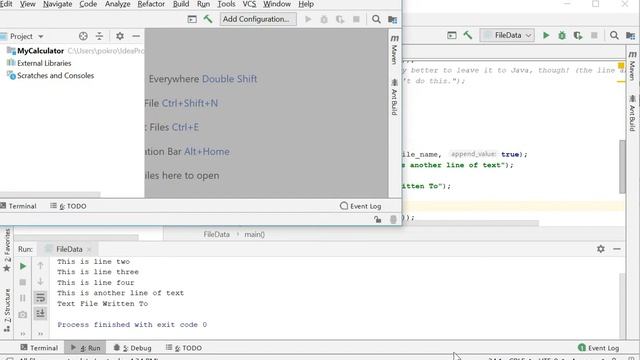
Task: Open the Help menu
Action: coord(306,4)
